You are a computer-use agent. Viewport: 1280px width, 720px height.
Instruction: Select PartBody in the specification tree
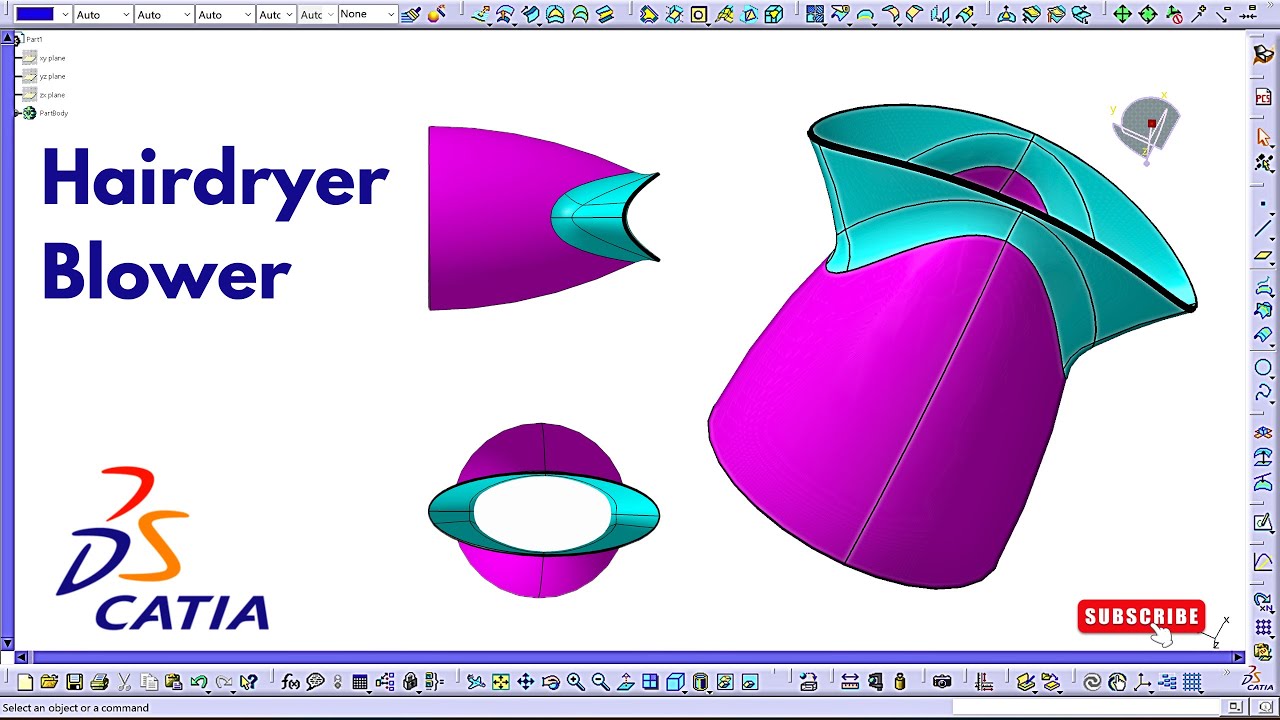[x=53, y=113]
